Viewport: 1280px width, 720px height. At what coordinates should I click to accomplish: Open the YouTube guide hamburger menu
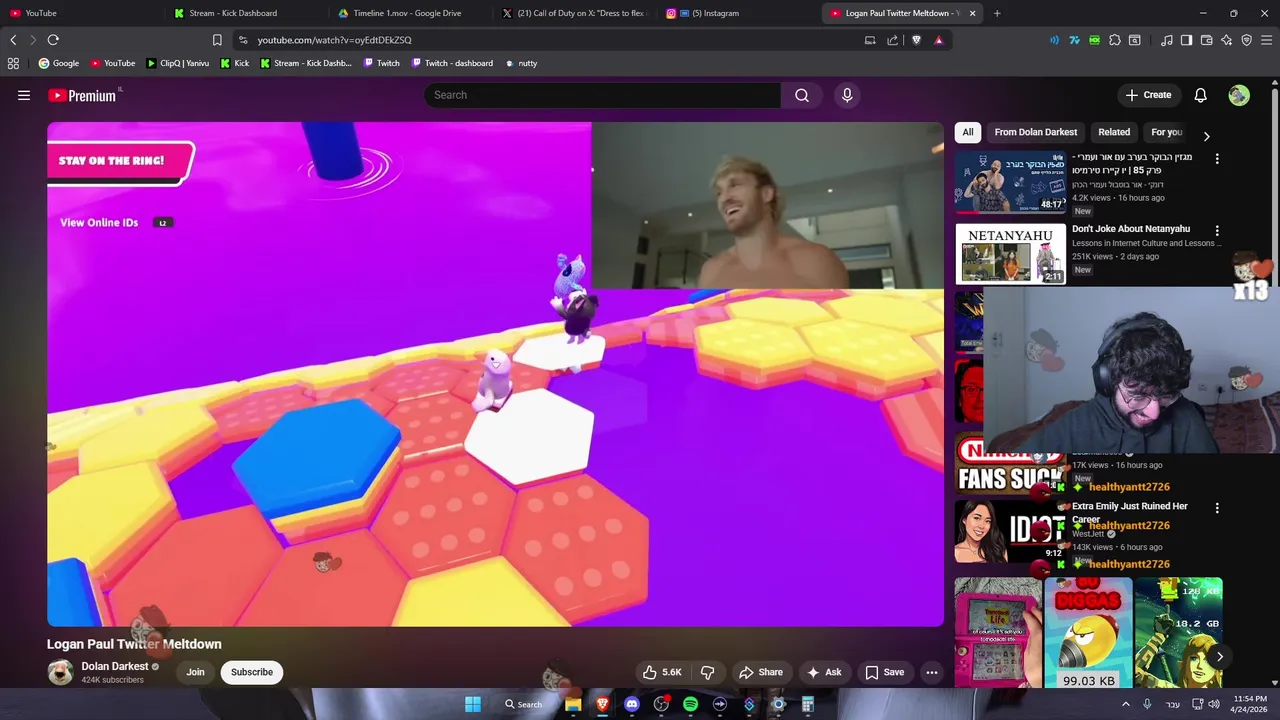tap(24, 95)
